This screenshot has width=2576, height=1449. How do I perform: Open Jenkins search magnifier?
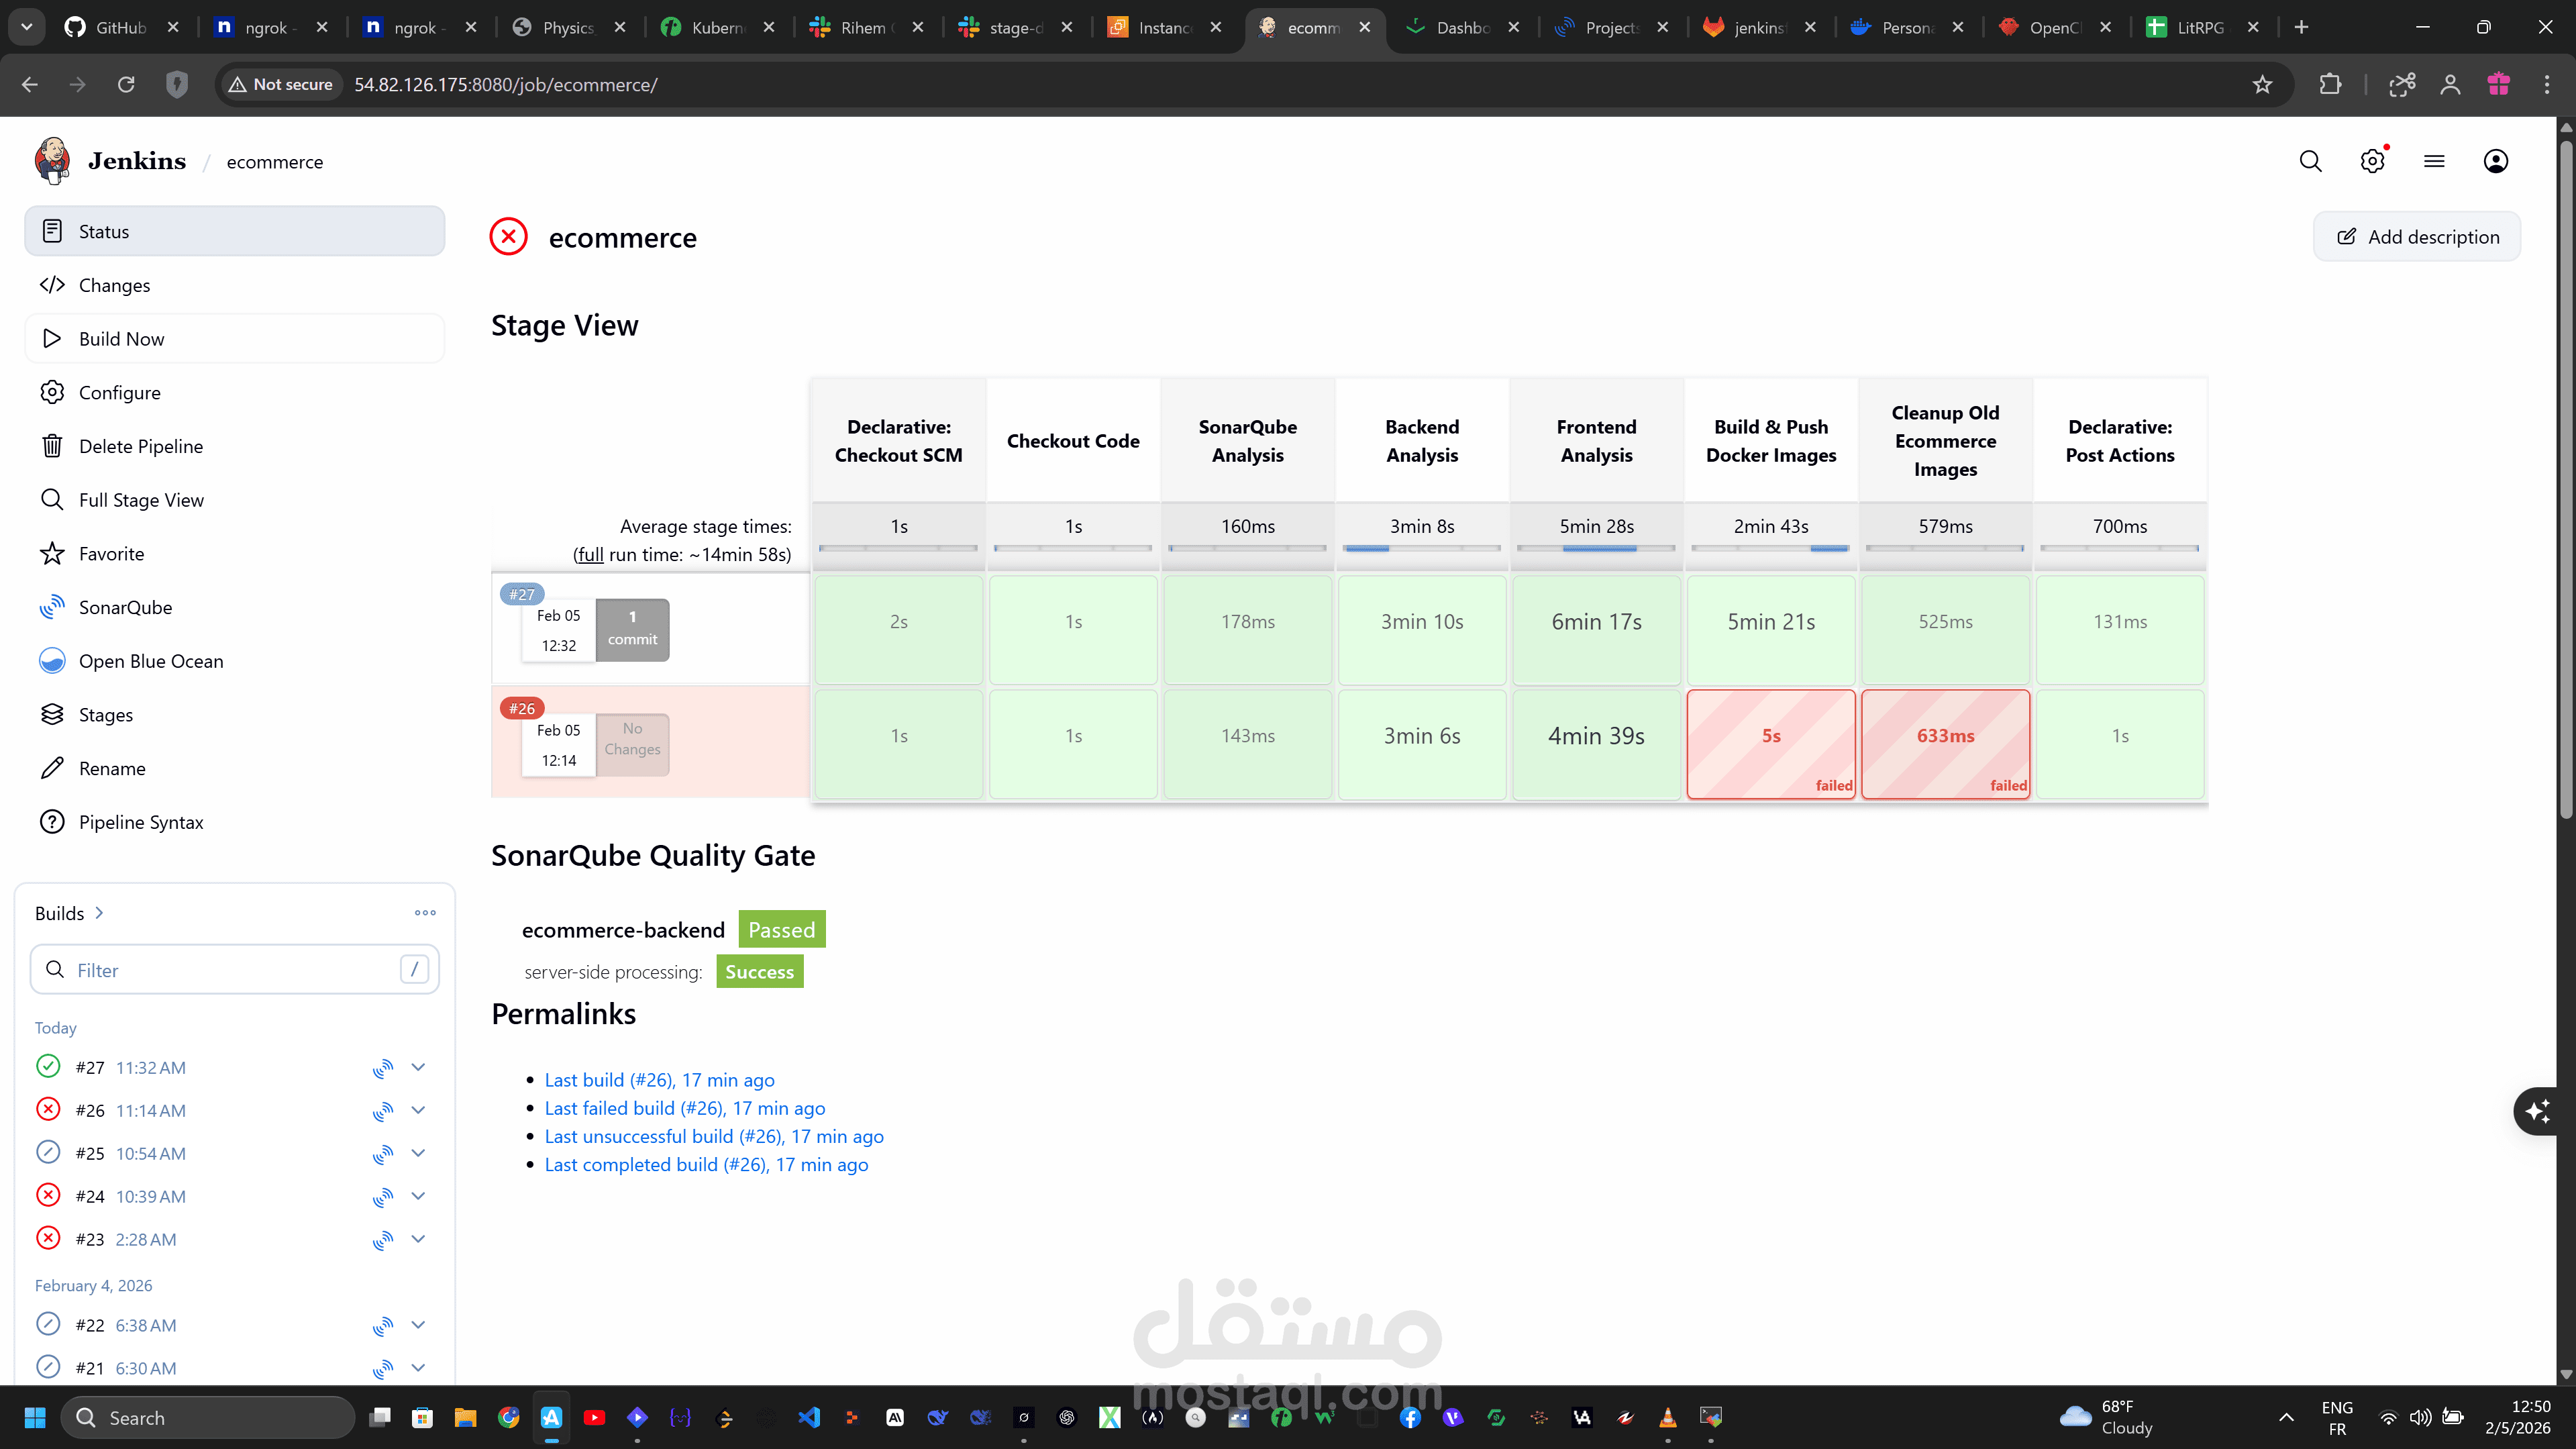point(2310,161)
